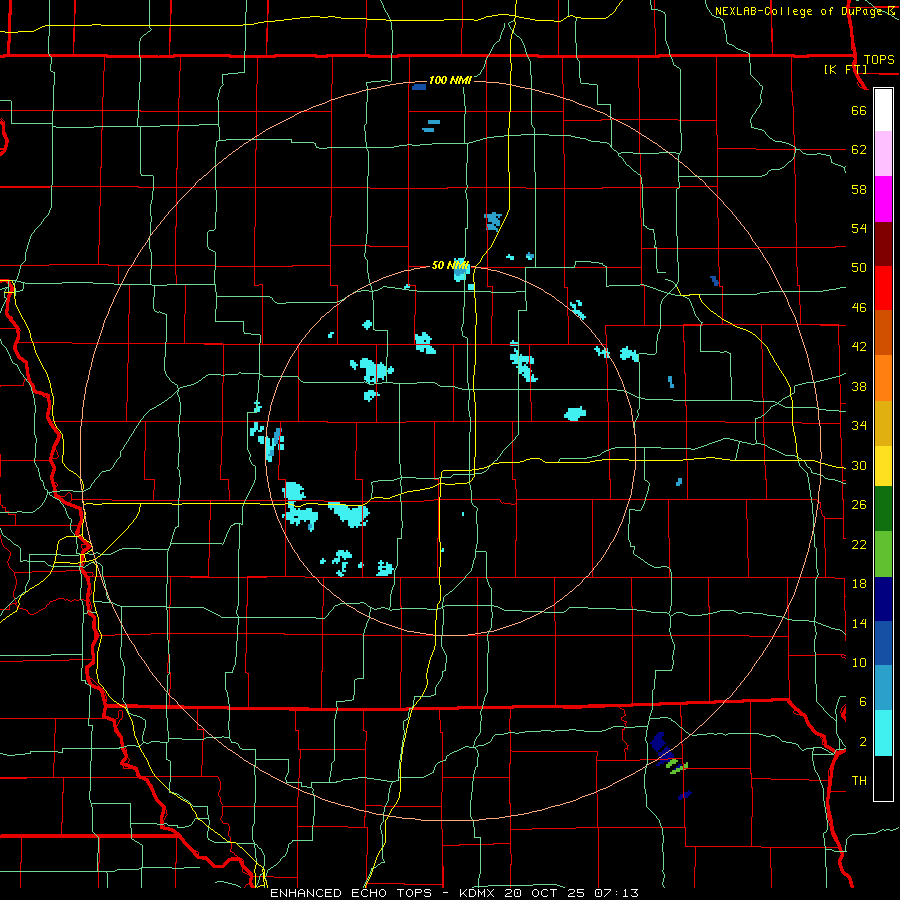Click the 'TOPS' legend title

tap(879, 59)
